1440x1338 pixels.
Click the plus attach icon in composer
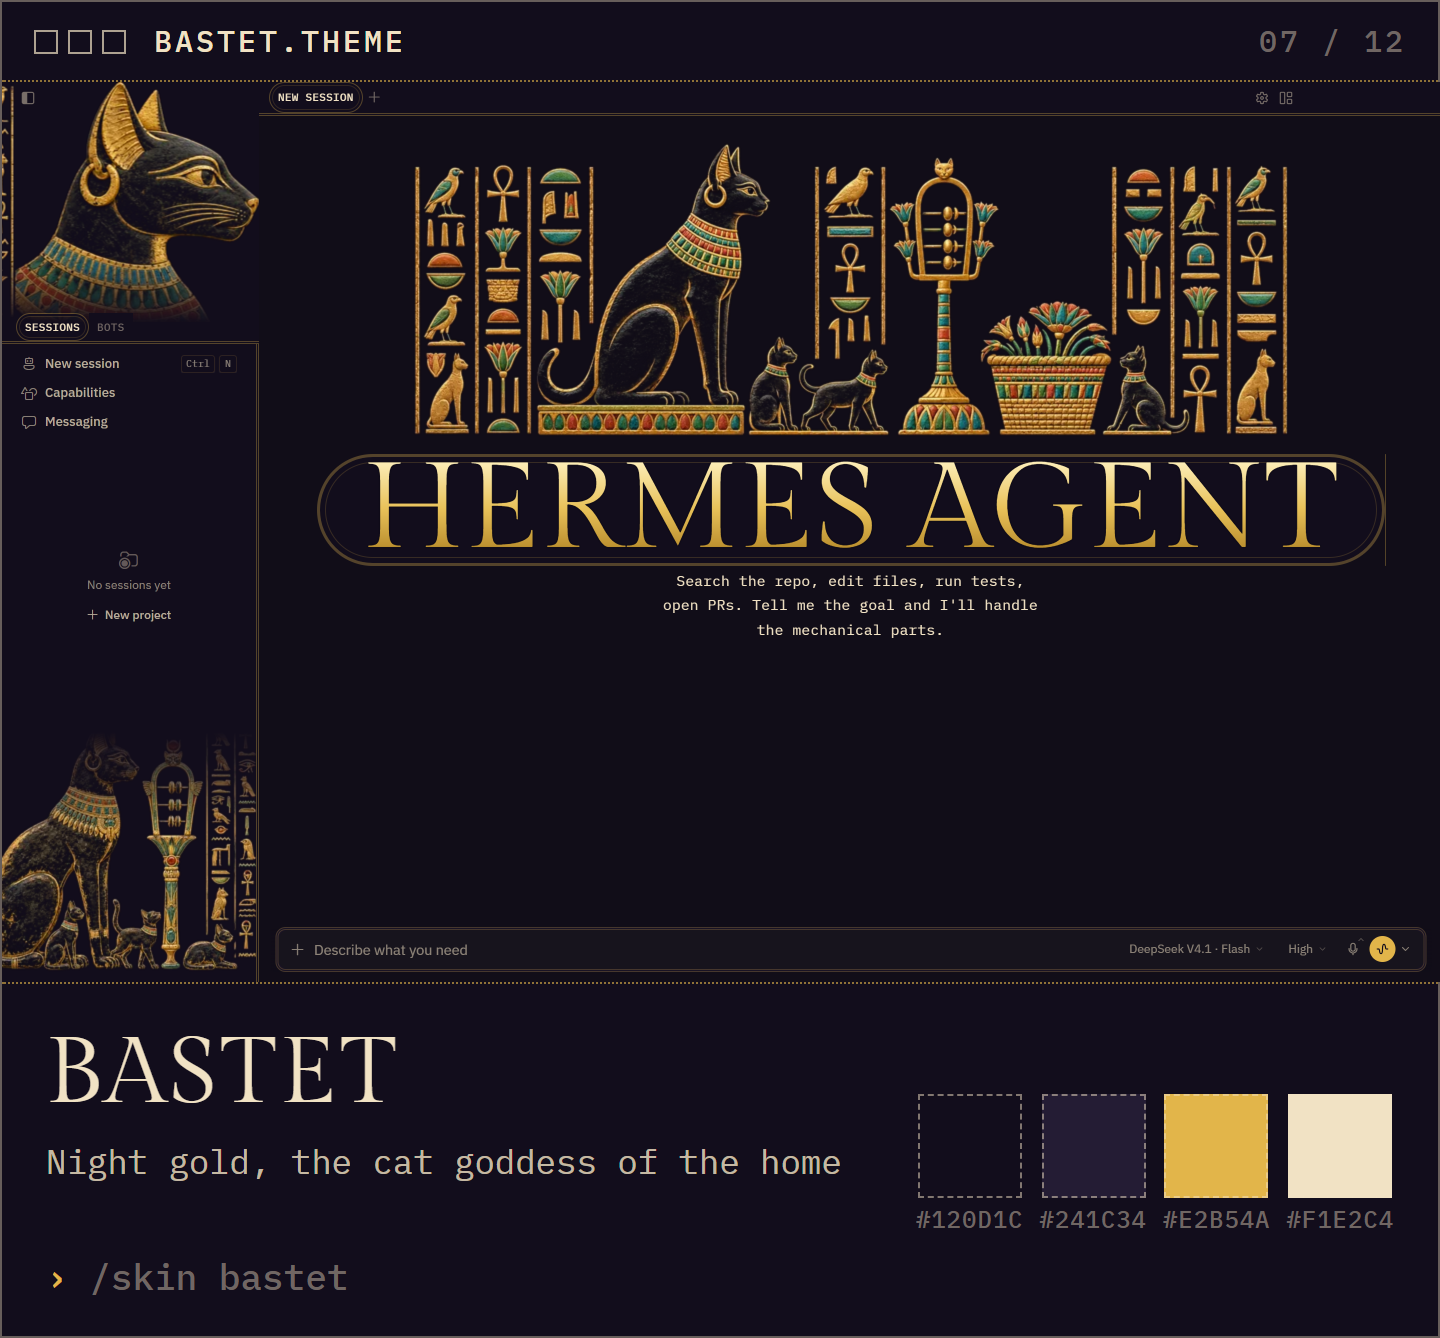(x=297, y=950)
